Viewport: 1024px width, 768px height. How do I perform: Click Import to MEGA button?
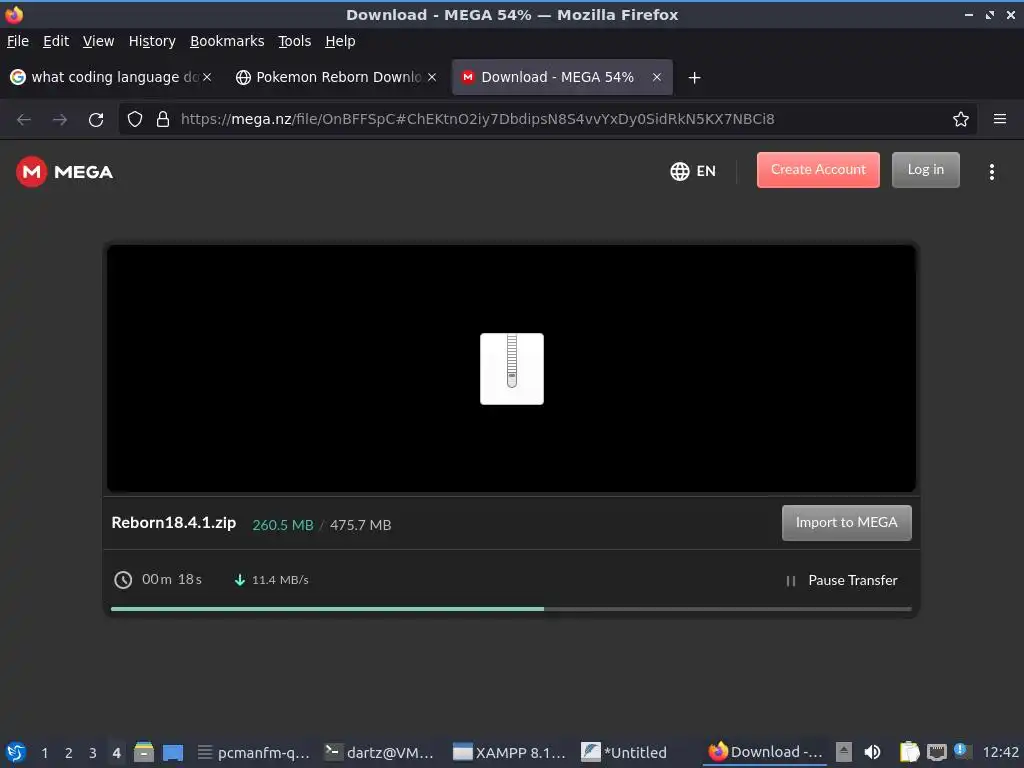846,522
